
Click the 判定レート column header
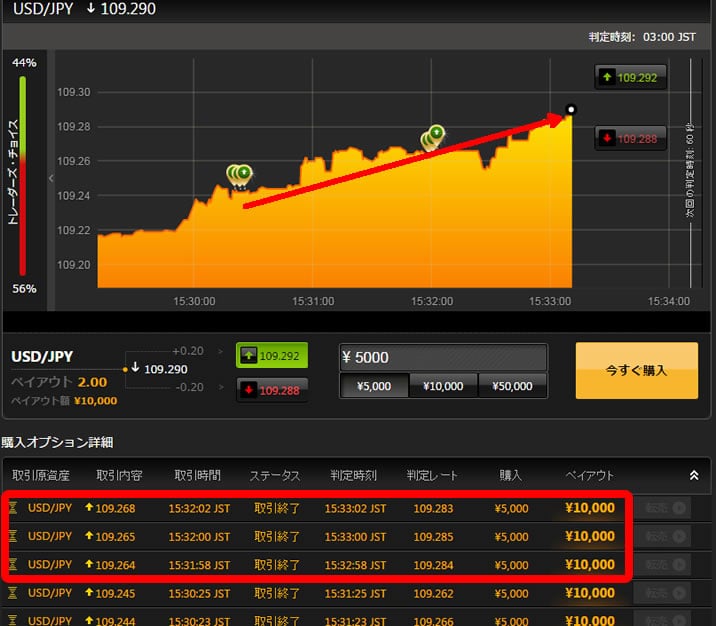[432, 475]
